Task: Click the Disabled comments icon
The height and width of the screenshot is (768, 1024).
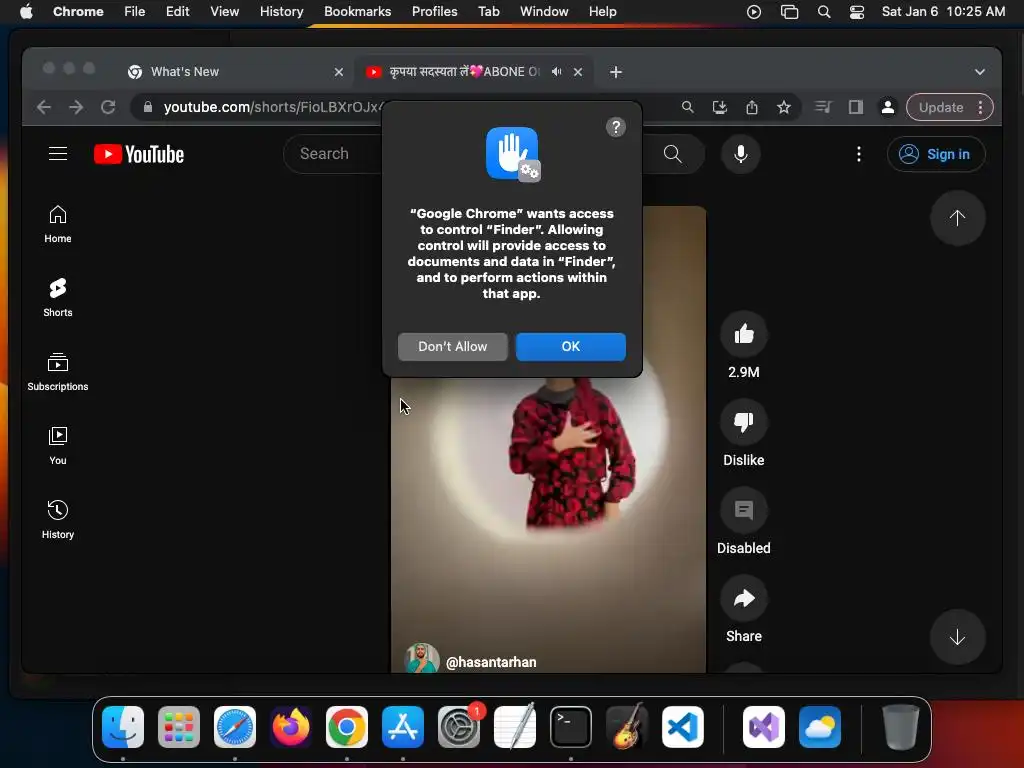Action: [743, 510]
